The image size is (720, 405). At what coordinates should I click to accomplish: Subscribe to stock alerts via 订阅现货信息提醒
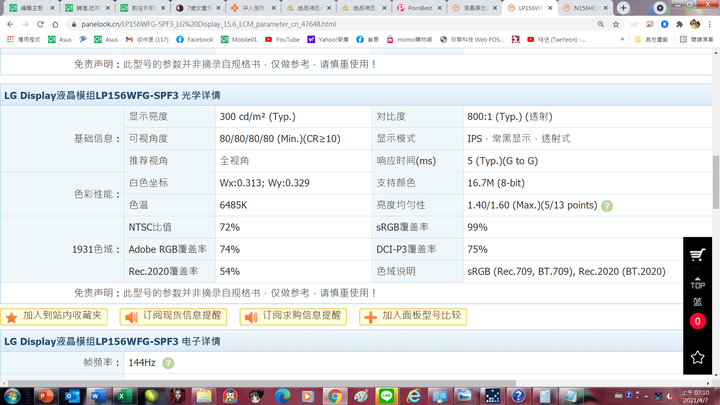click(x=174, y=316)
